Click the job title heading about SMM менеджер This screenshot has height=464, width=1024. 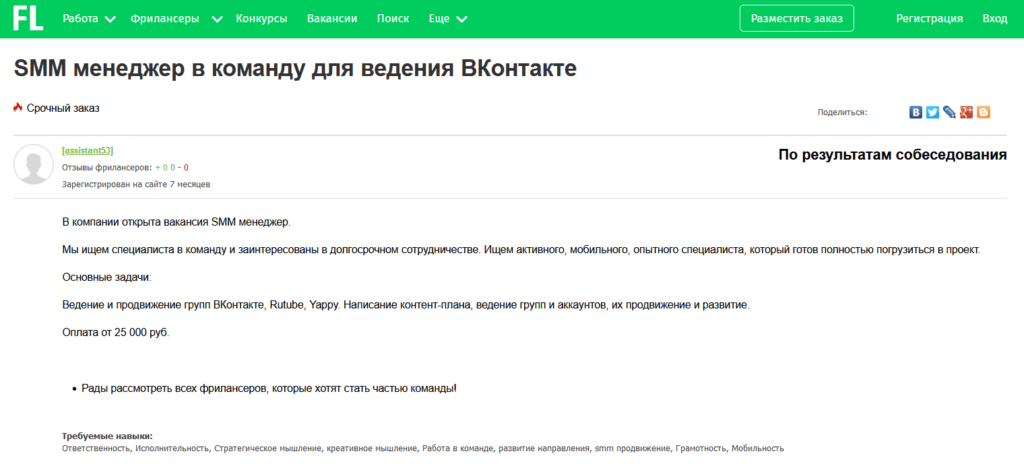point(295,69)
